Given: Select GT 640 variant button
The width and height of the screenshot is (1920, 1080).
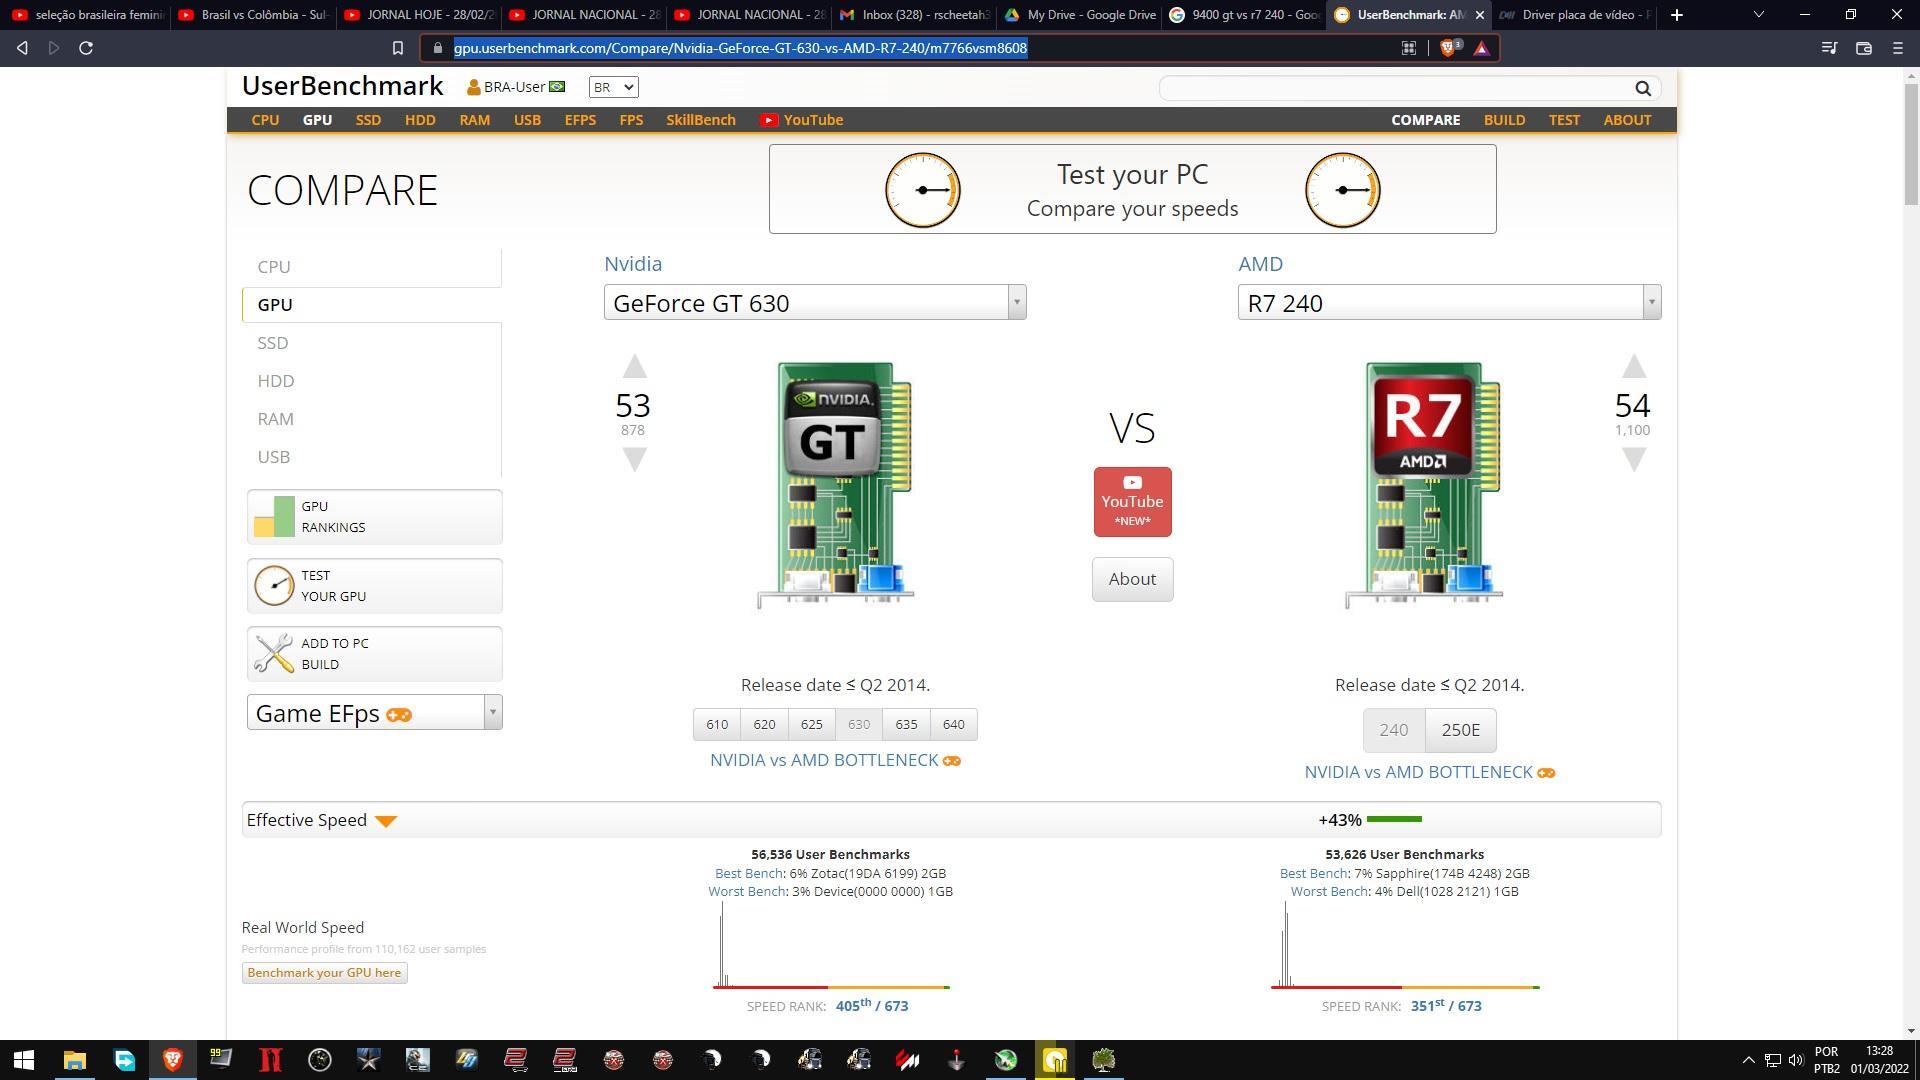Looking at the screenshot, I should tap(953, 725).
